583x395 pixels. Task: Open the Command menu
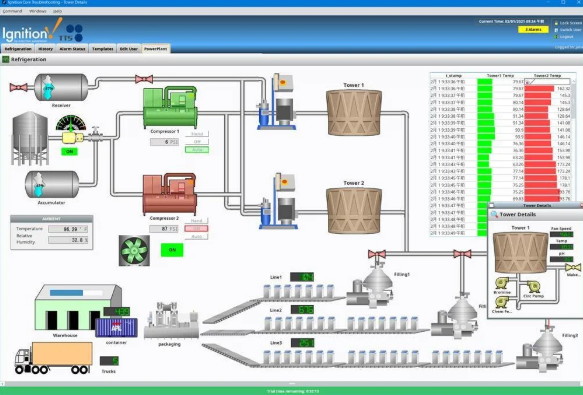click(x=12, y=11)
